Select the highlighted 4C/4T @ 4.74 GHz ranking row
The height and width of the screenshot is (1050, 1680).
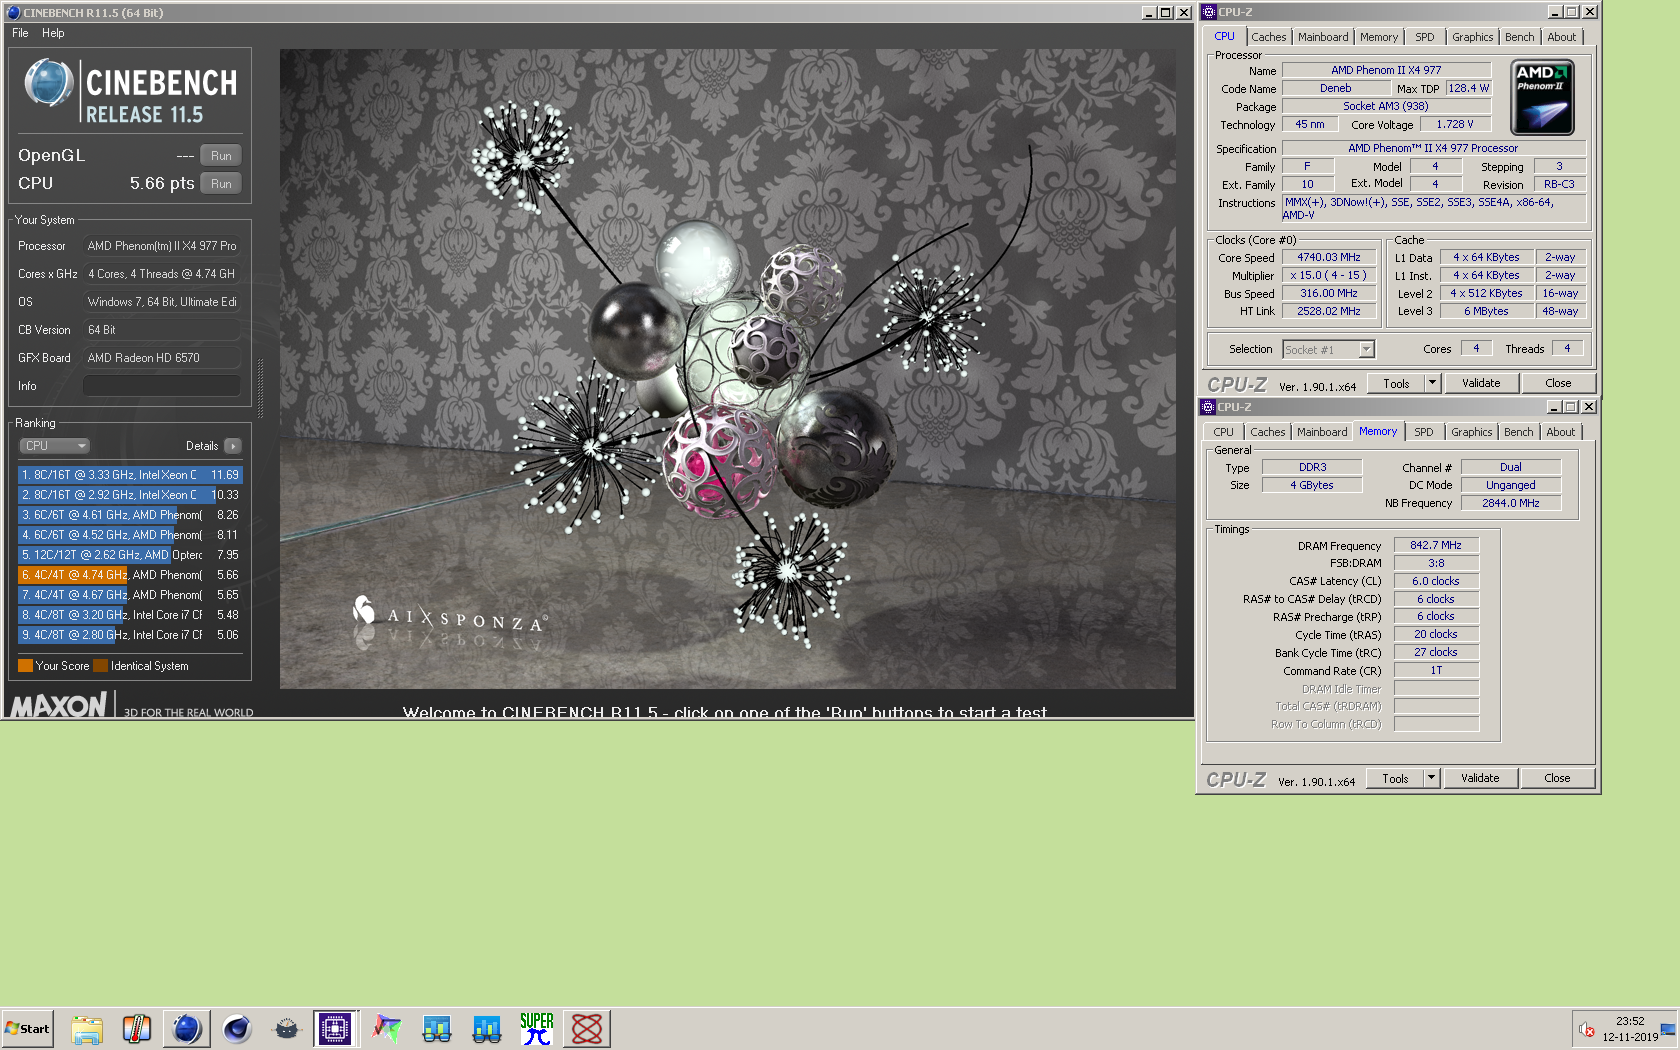point(130,575)
